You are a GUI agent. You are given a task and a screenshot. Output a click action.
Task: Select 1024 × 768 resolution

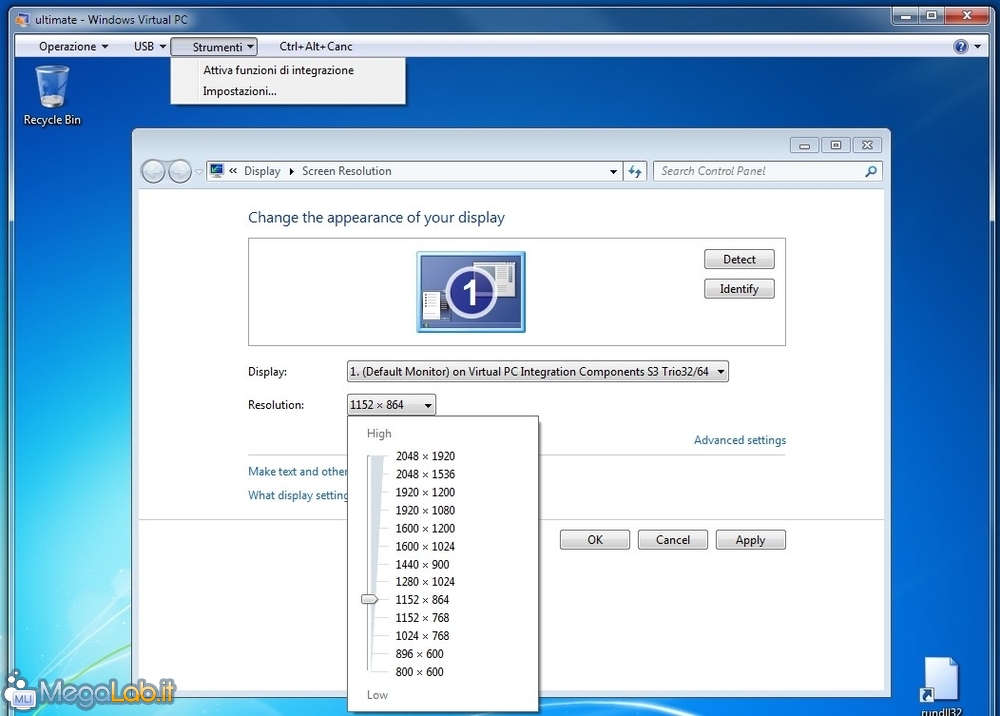[x=422, y=636]
